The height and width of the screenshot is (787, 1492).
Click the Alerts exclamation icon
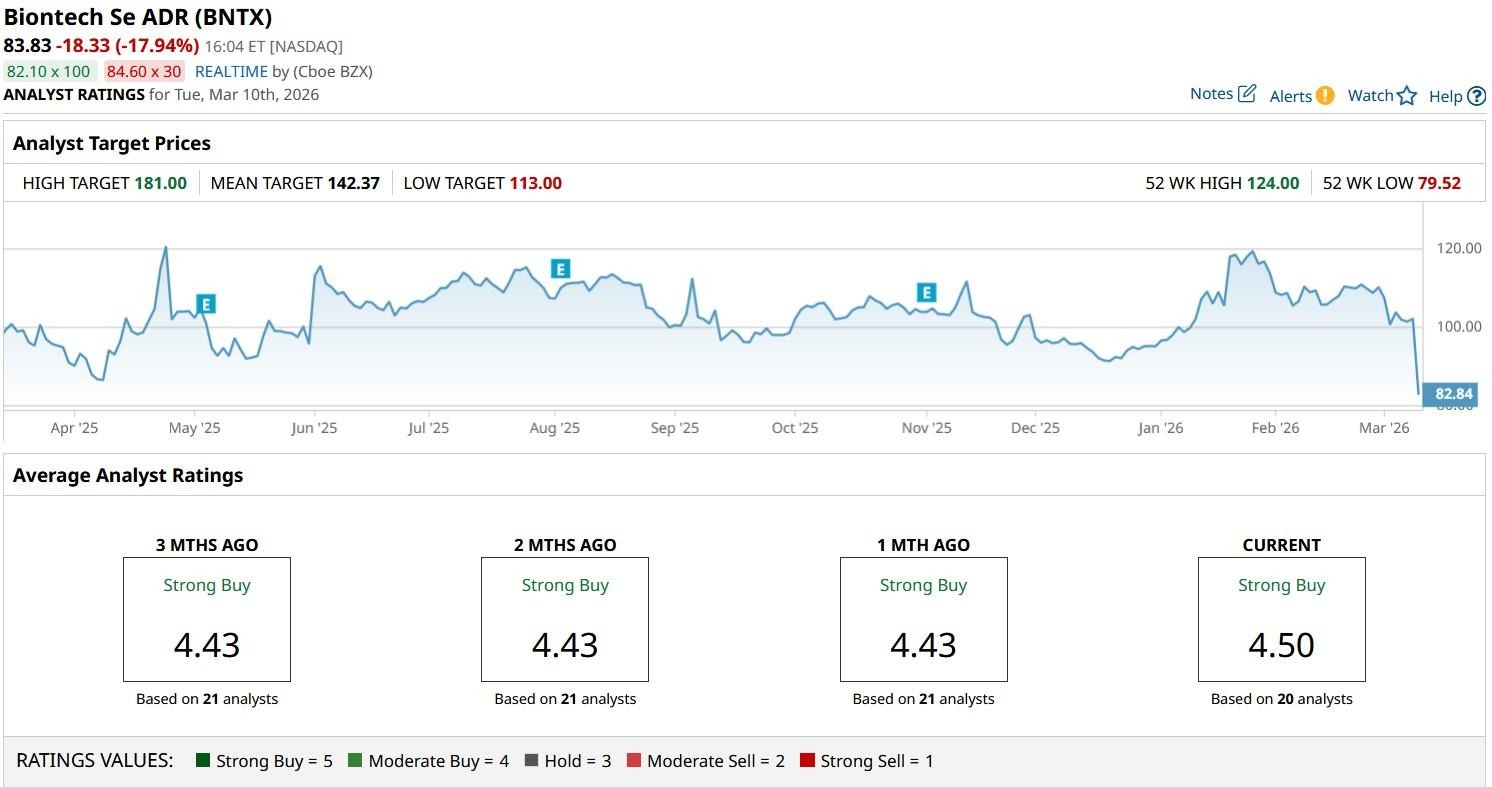1325,96
